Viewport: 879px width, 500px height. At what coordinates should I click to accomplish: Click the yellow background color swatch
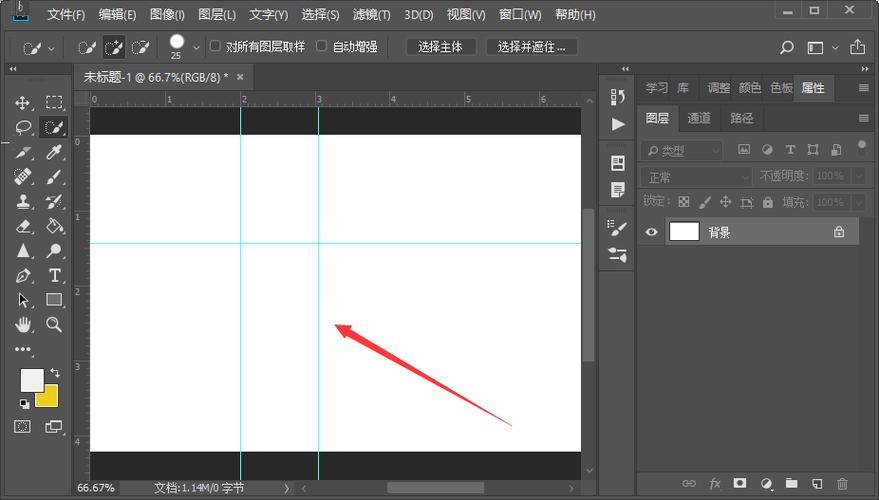[x=49, y=398]
